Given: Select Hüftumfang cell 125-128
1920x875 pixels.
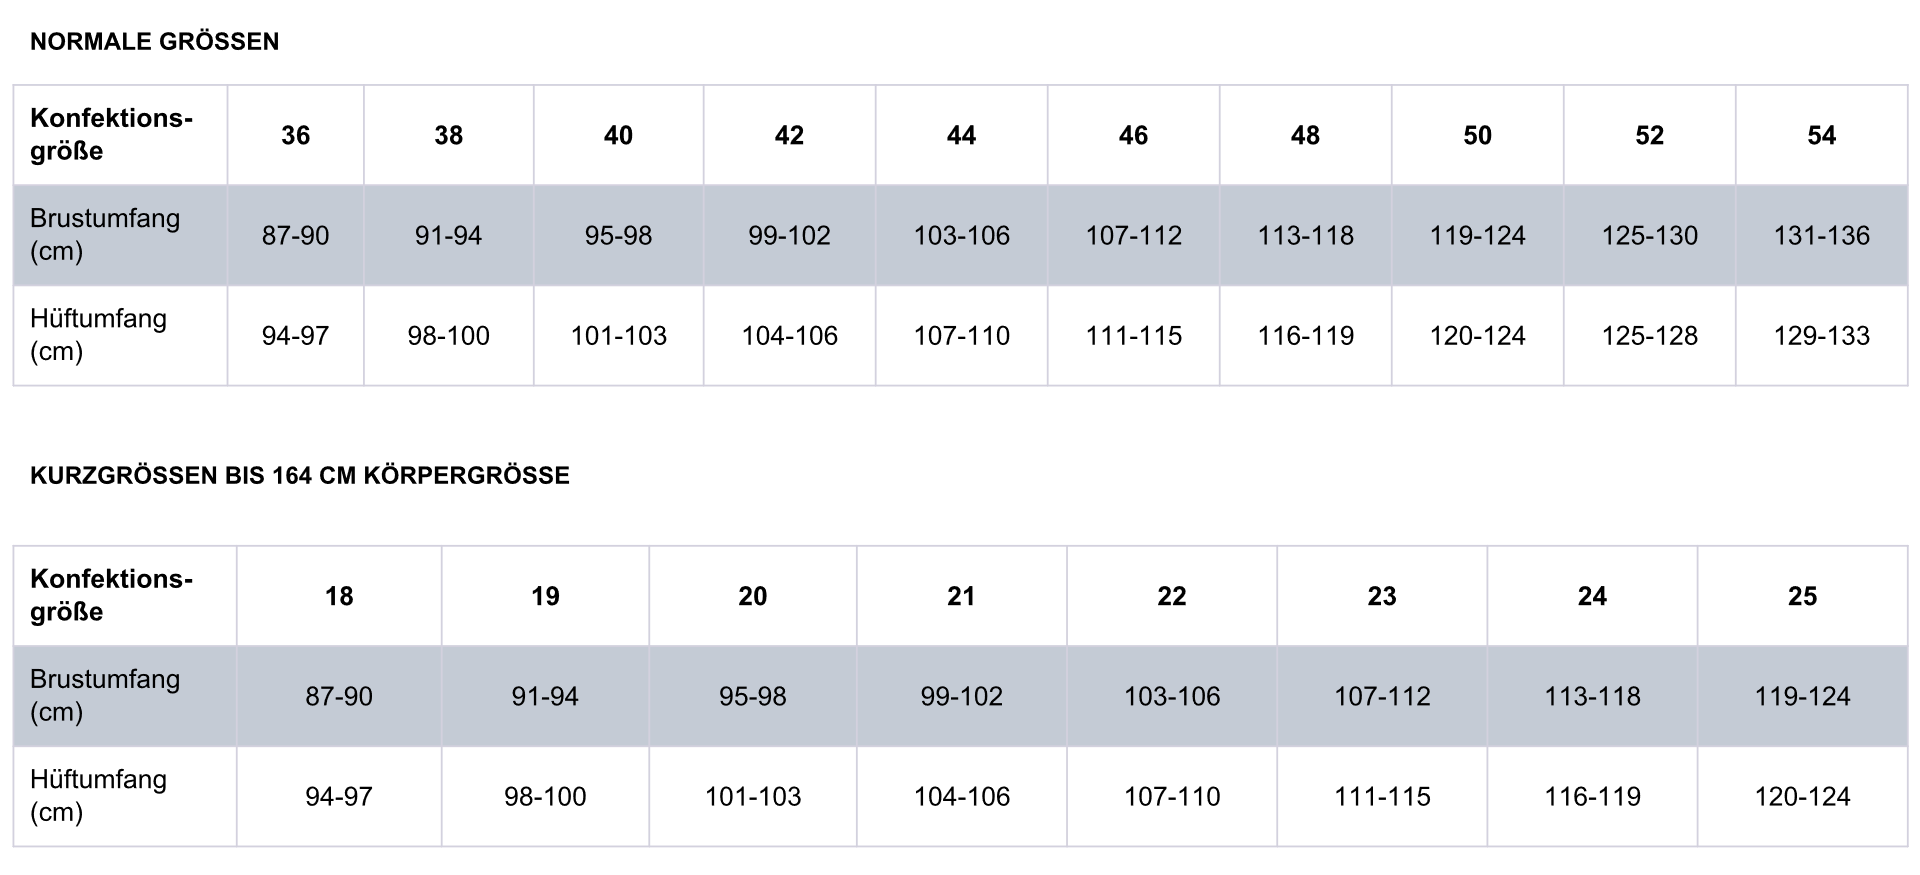Looking at the screenshot, I should [1649, 335].
